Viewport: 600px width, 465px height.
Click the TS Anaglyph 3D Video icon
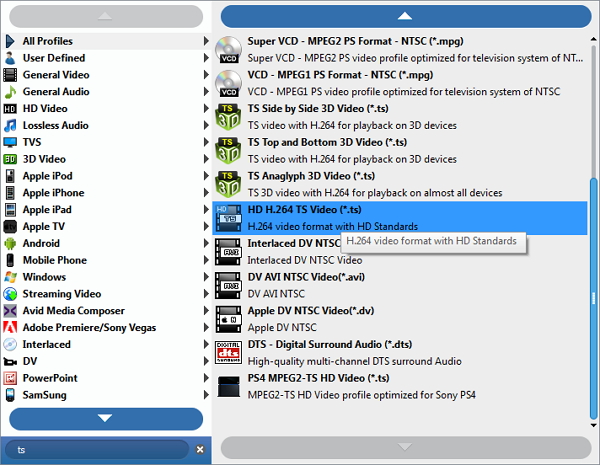click(x=228, y=184)
